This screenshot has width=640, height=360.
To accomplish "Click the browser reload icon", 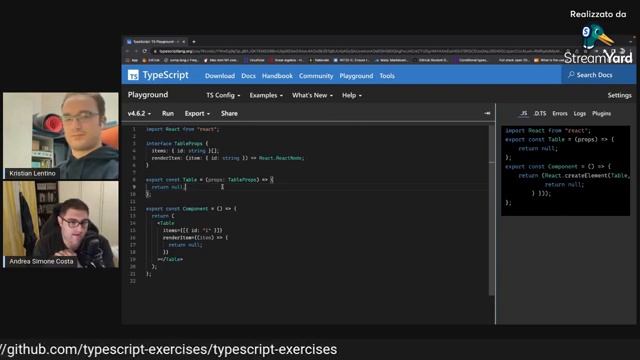I will (144, 51).
